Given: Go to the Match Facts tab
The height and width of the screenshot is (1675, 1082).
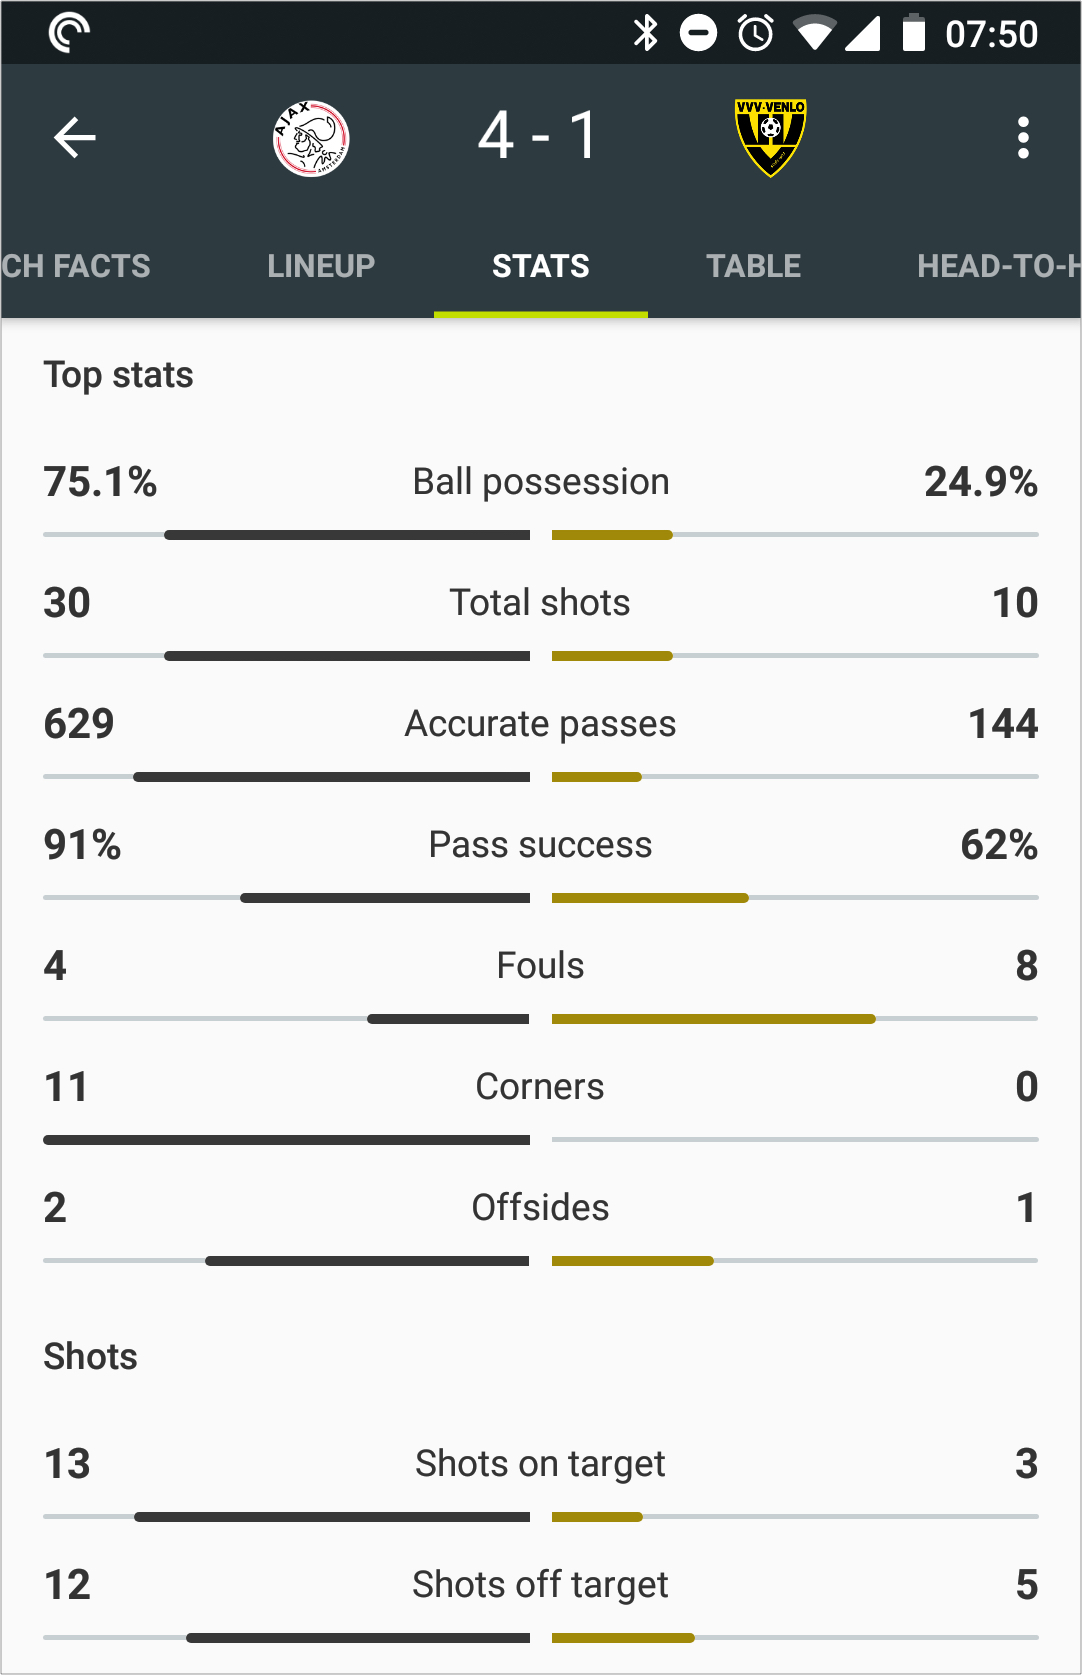Looking at the screenshot, I should tap(76, 266).
